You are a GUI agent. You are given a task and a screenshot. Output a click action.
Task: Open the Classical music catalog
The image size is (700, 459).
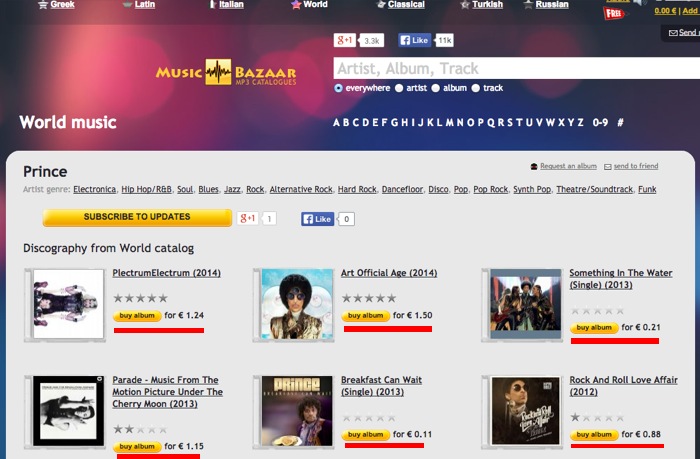pyautogui.click(x=406, y=4)
